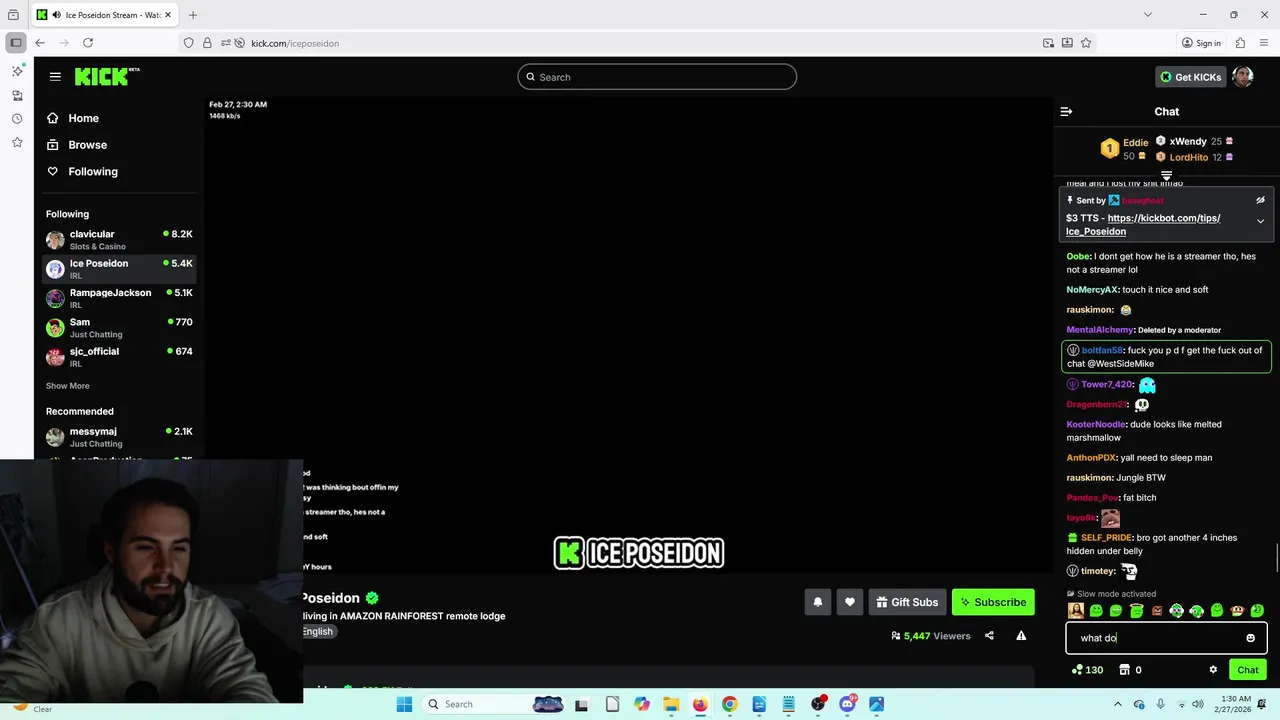The image size is (1280, 720).
Task: List all Firefox tabs dropdown
Action: [x=1147, y=15]
